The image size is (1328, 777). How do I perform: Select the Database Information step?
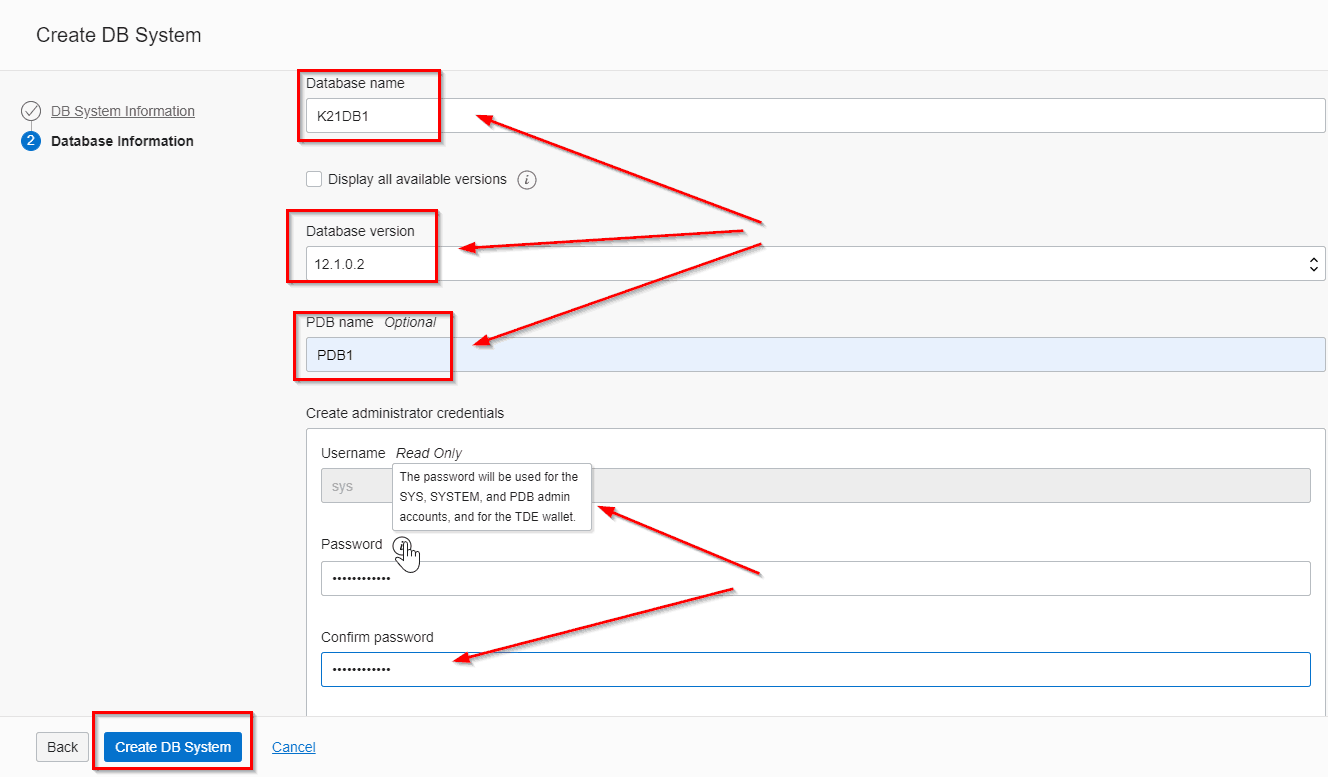pyautogui.click(x=122, y=141)
